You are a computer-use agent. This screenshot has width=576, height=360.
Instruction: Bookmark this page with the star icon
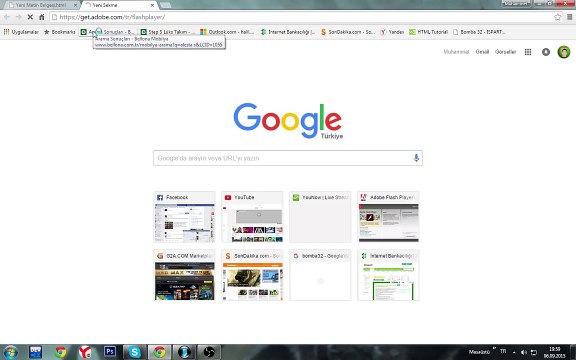(x=558, y=17)
